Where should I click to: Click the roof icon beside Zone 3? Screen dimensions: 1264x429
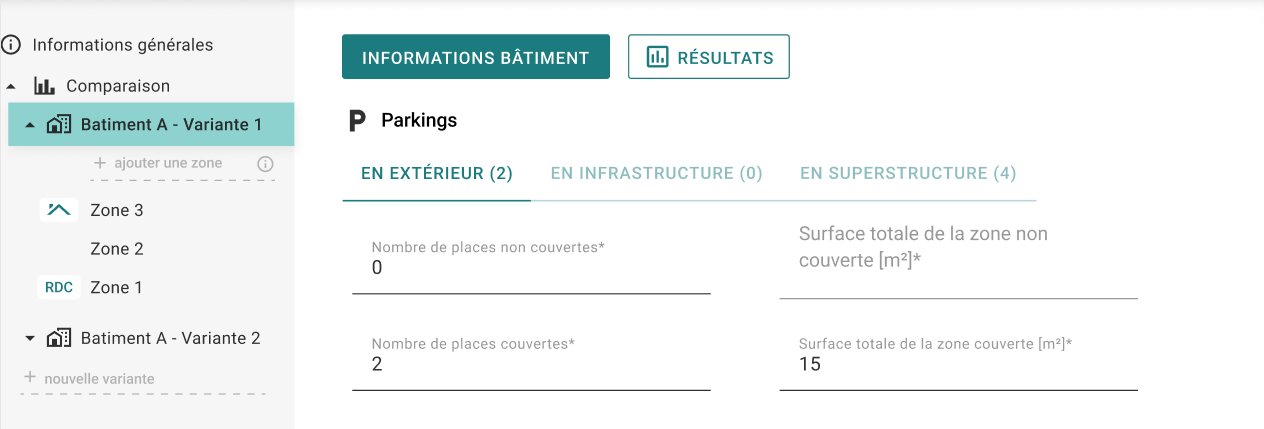(x=60, y=210)
